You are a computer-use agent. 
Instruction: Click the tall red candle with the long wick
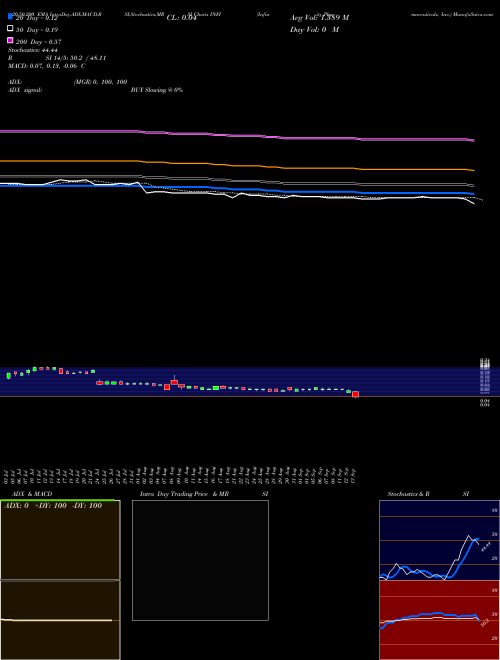coord(174,381)
